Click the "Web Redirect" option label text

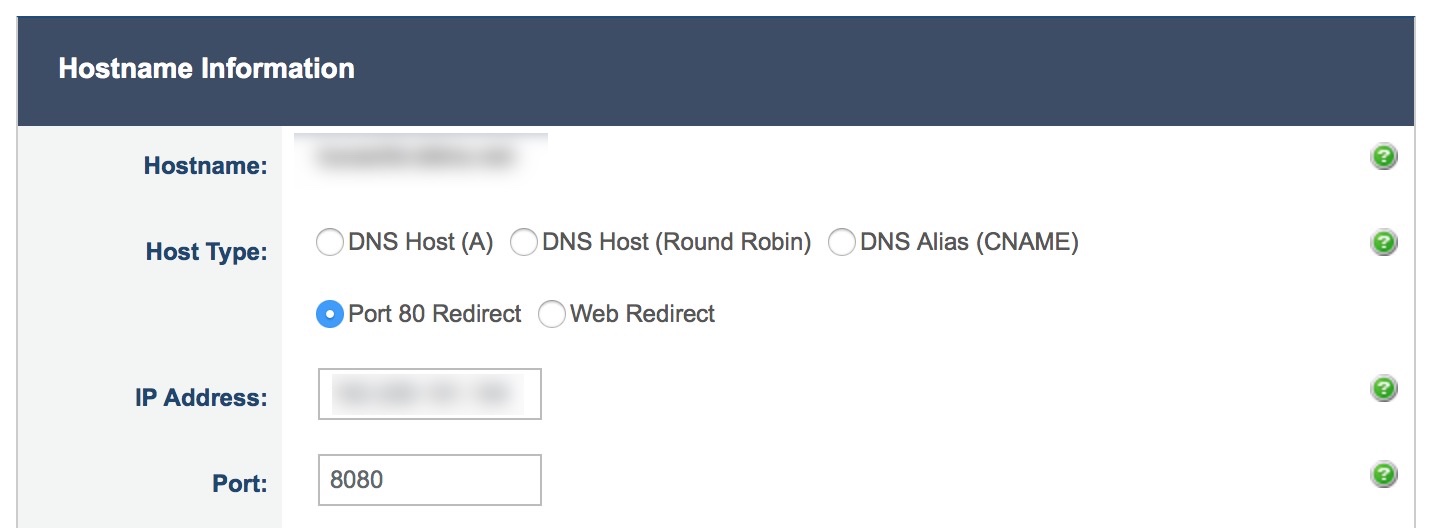coord(642,314)
